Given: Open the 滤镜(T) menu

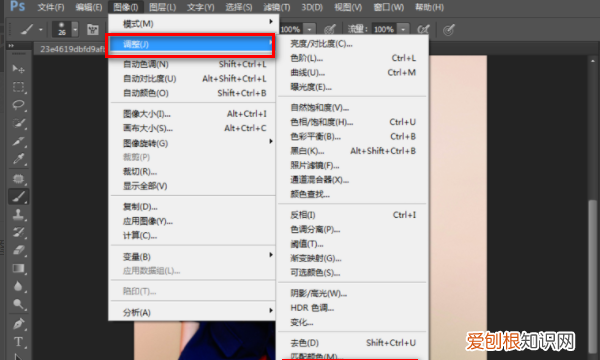Looking at the screenshot, I should 277,7.
